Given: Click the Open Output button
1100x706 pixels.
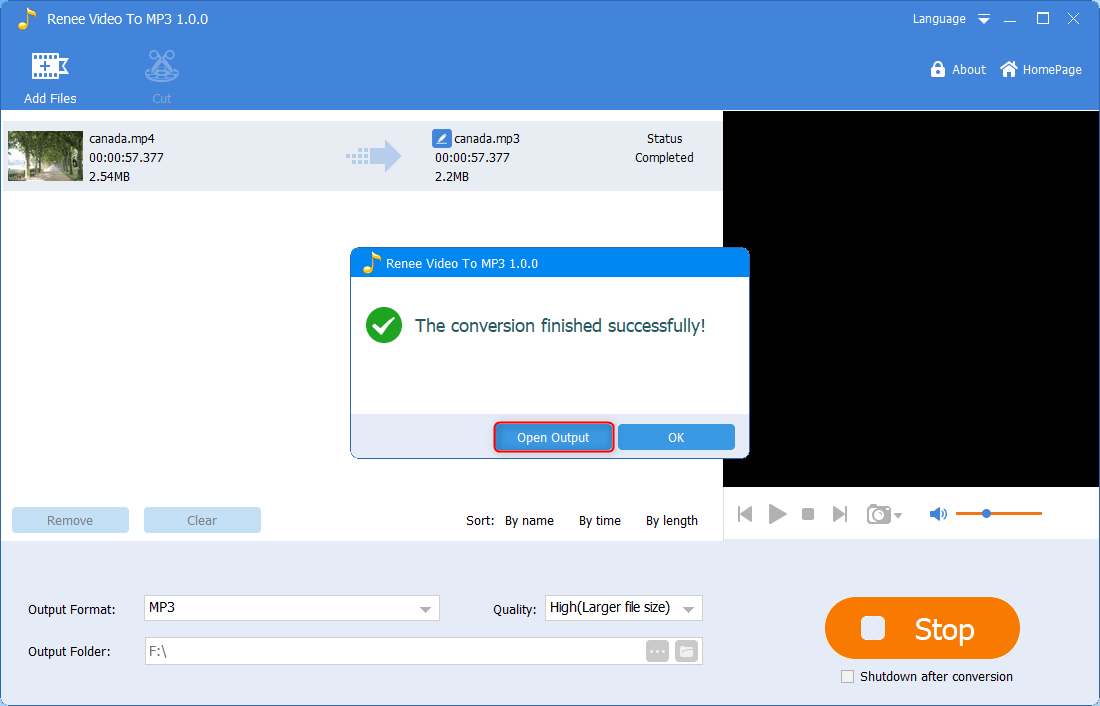Looking at the screenshot, I should point(553,437).
